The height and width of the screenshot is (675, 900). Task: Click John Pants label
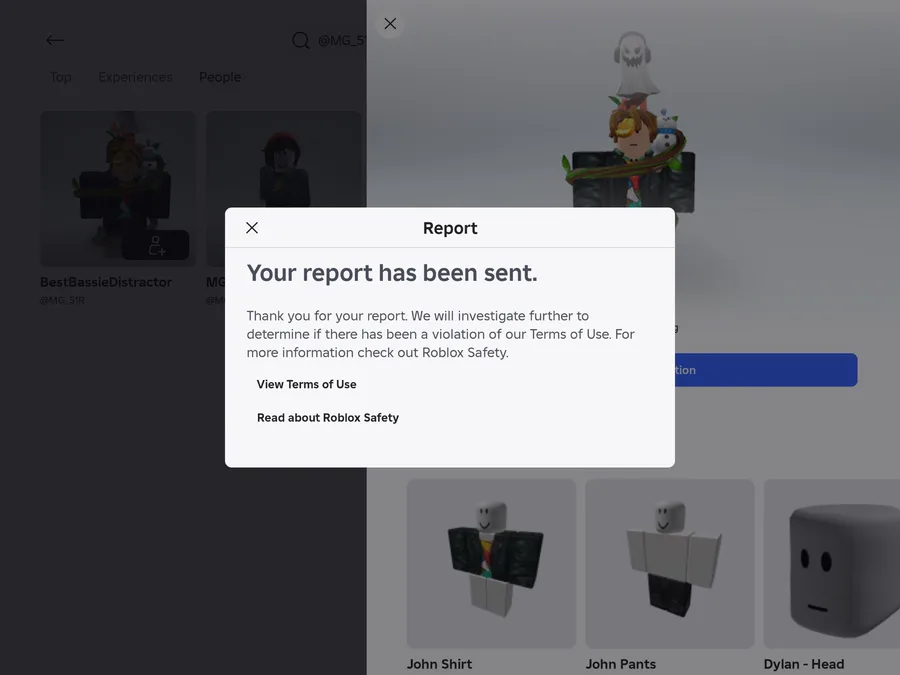(x=620, y=664)
